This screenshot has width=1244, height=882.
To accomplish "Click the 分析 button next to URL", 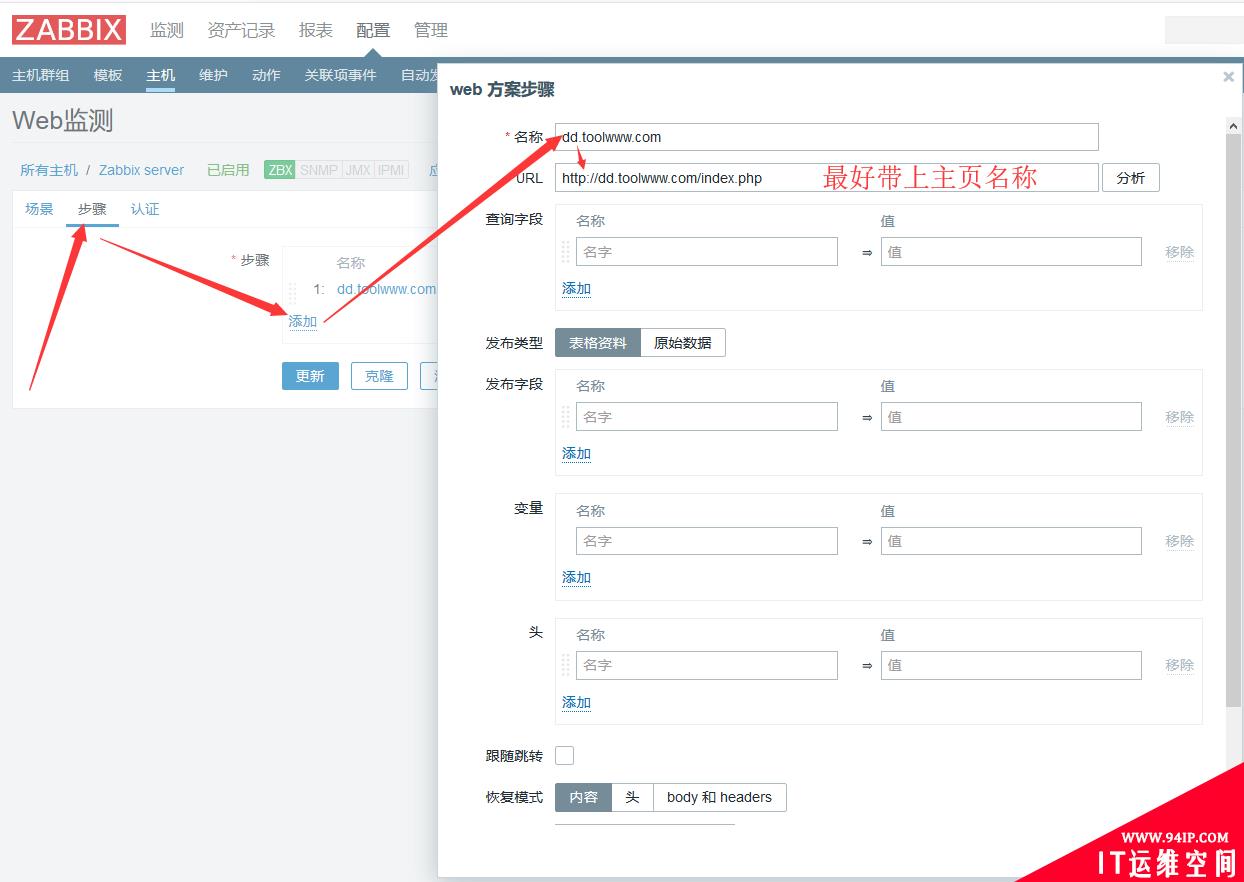I will (x=1131, y=178).
